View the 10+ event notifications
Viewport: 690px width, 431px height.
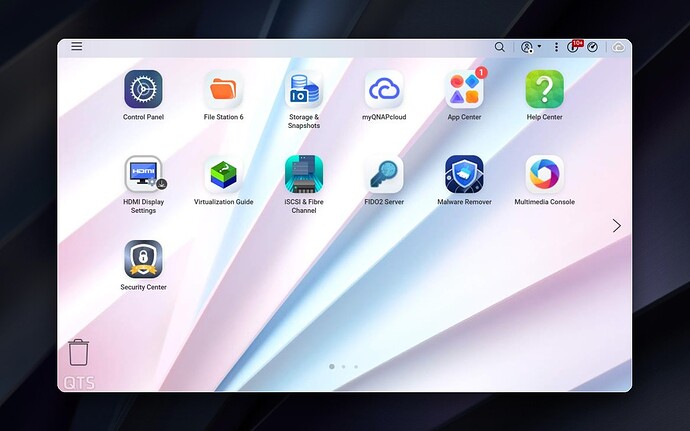[x=574, y=46]
